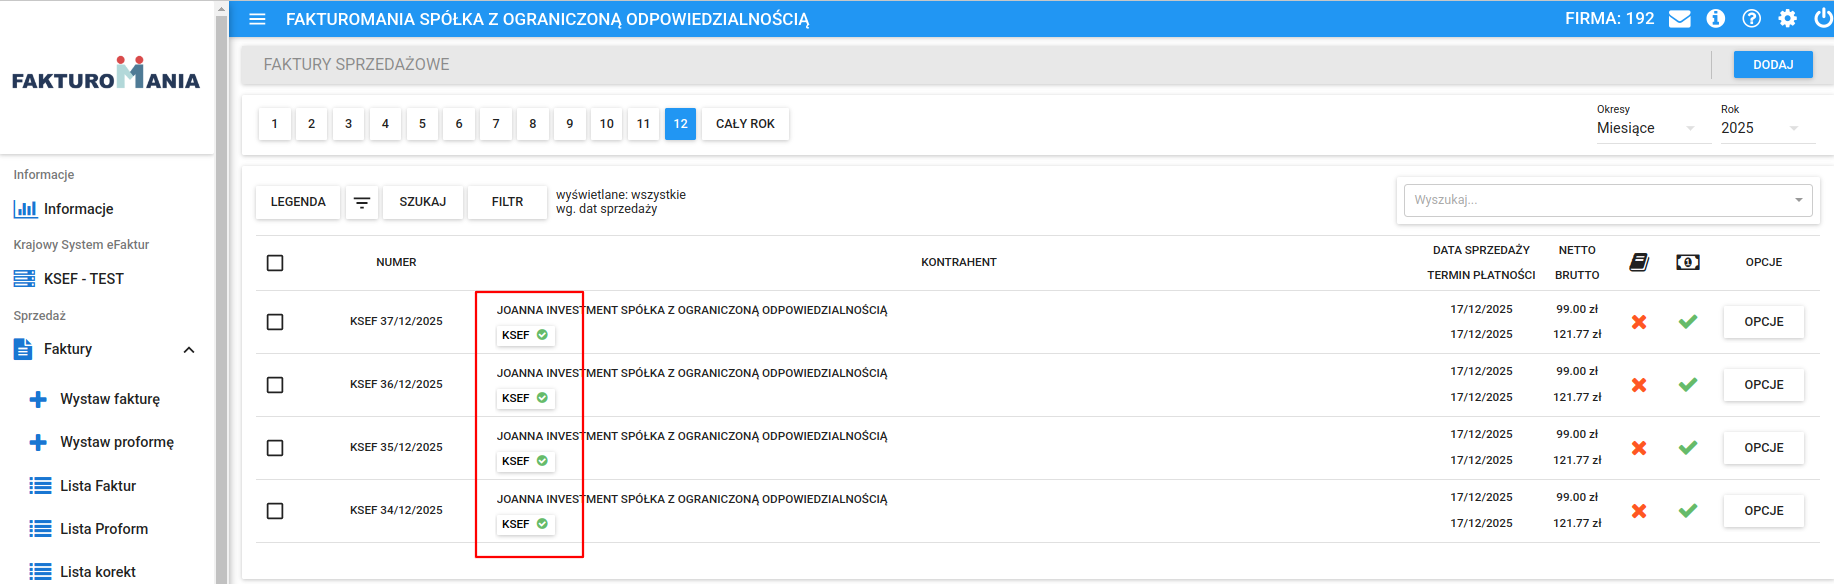
Task: Open the mail envelope icon
Action: coord(1680,19)
